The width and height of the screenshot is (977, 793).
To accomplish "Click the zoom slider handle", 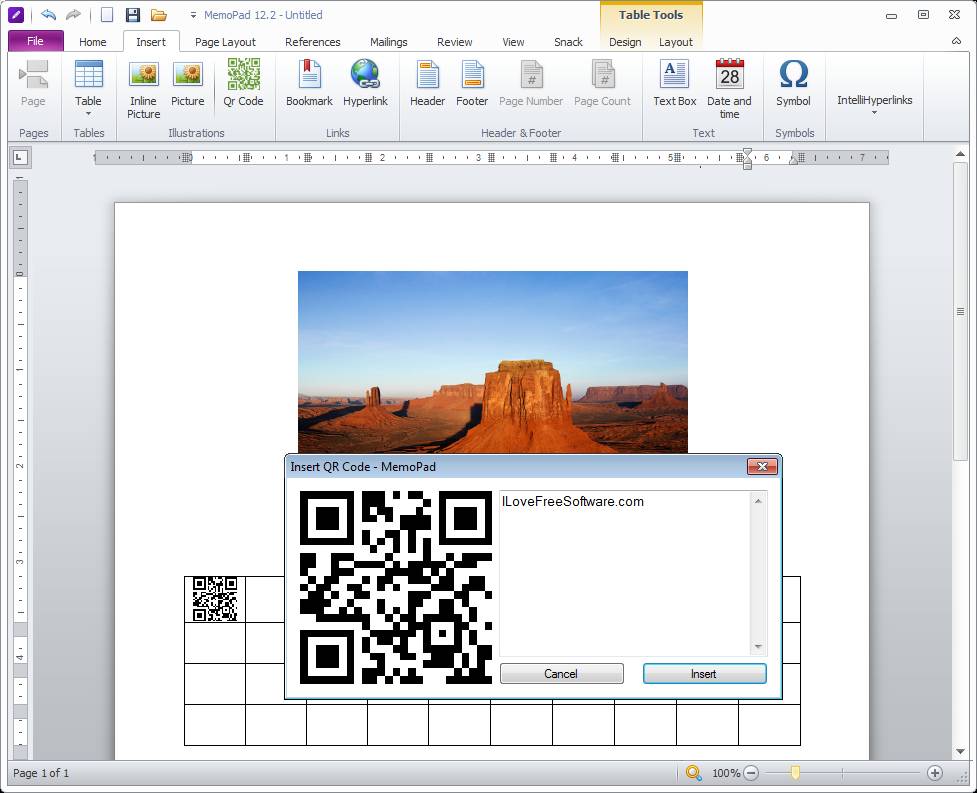I will [795, 773].
